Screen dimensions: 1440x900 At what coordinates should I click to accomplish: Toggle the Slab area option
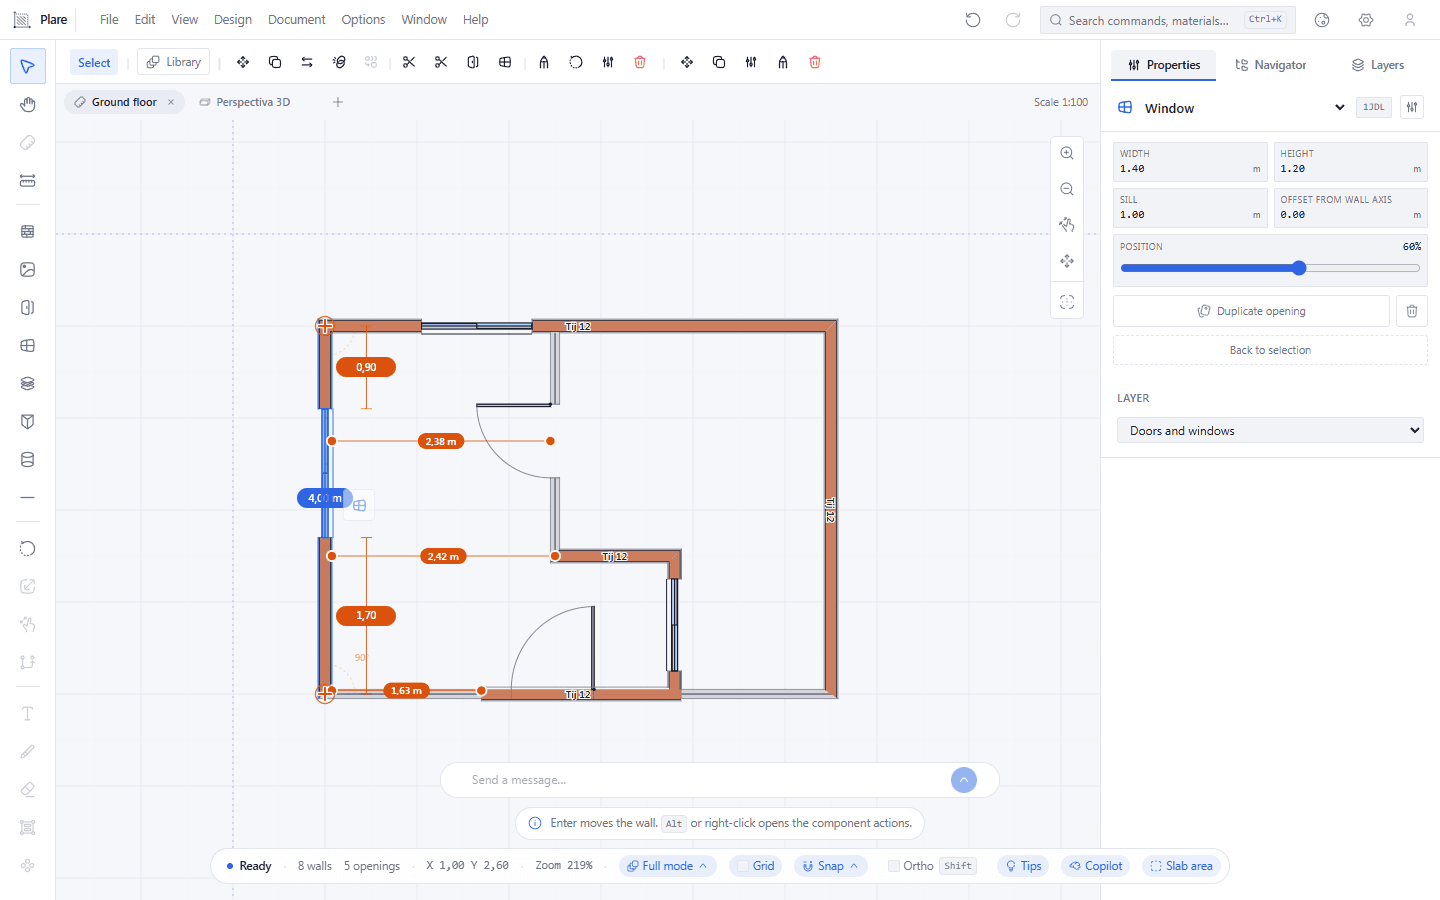click(1181, 866)
